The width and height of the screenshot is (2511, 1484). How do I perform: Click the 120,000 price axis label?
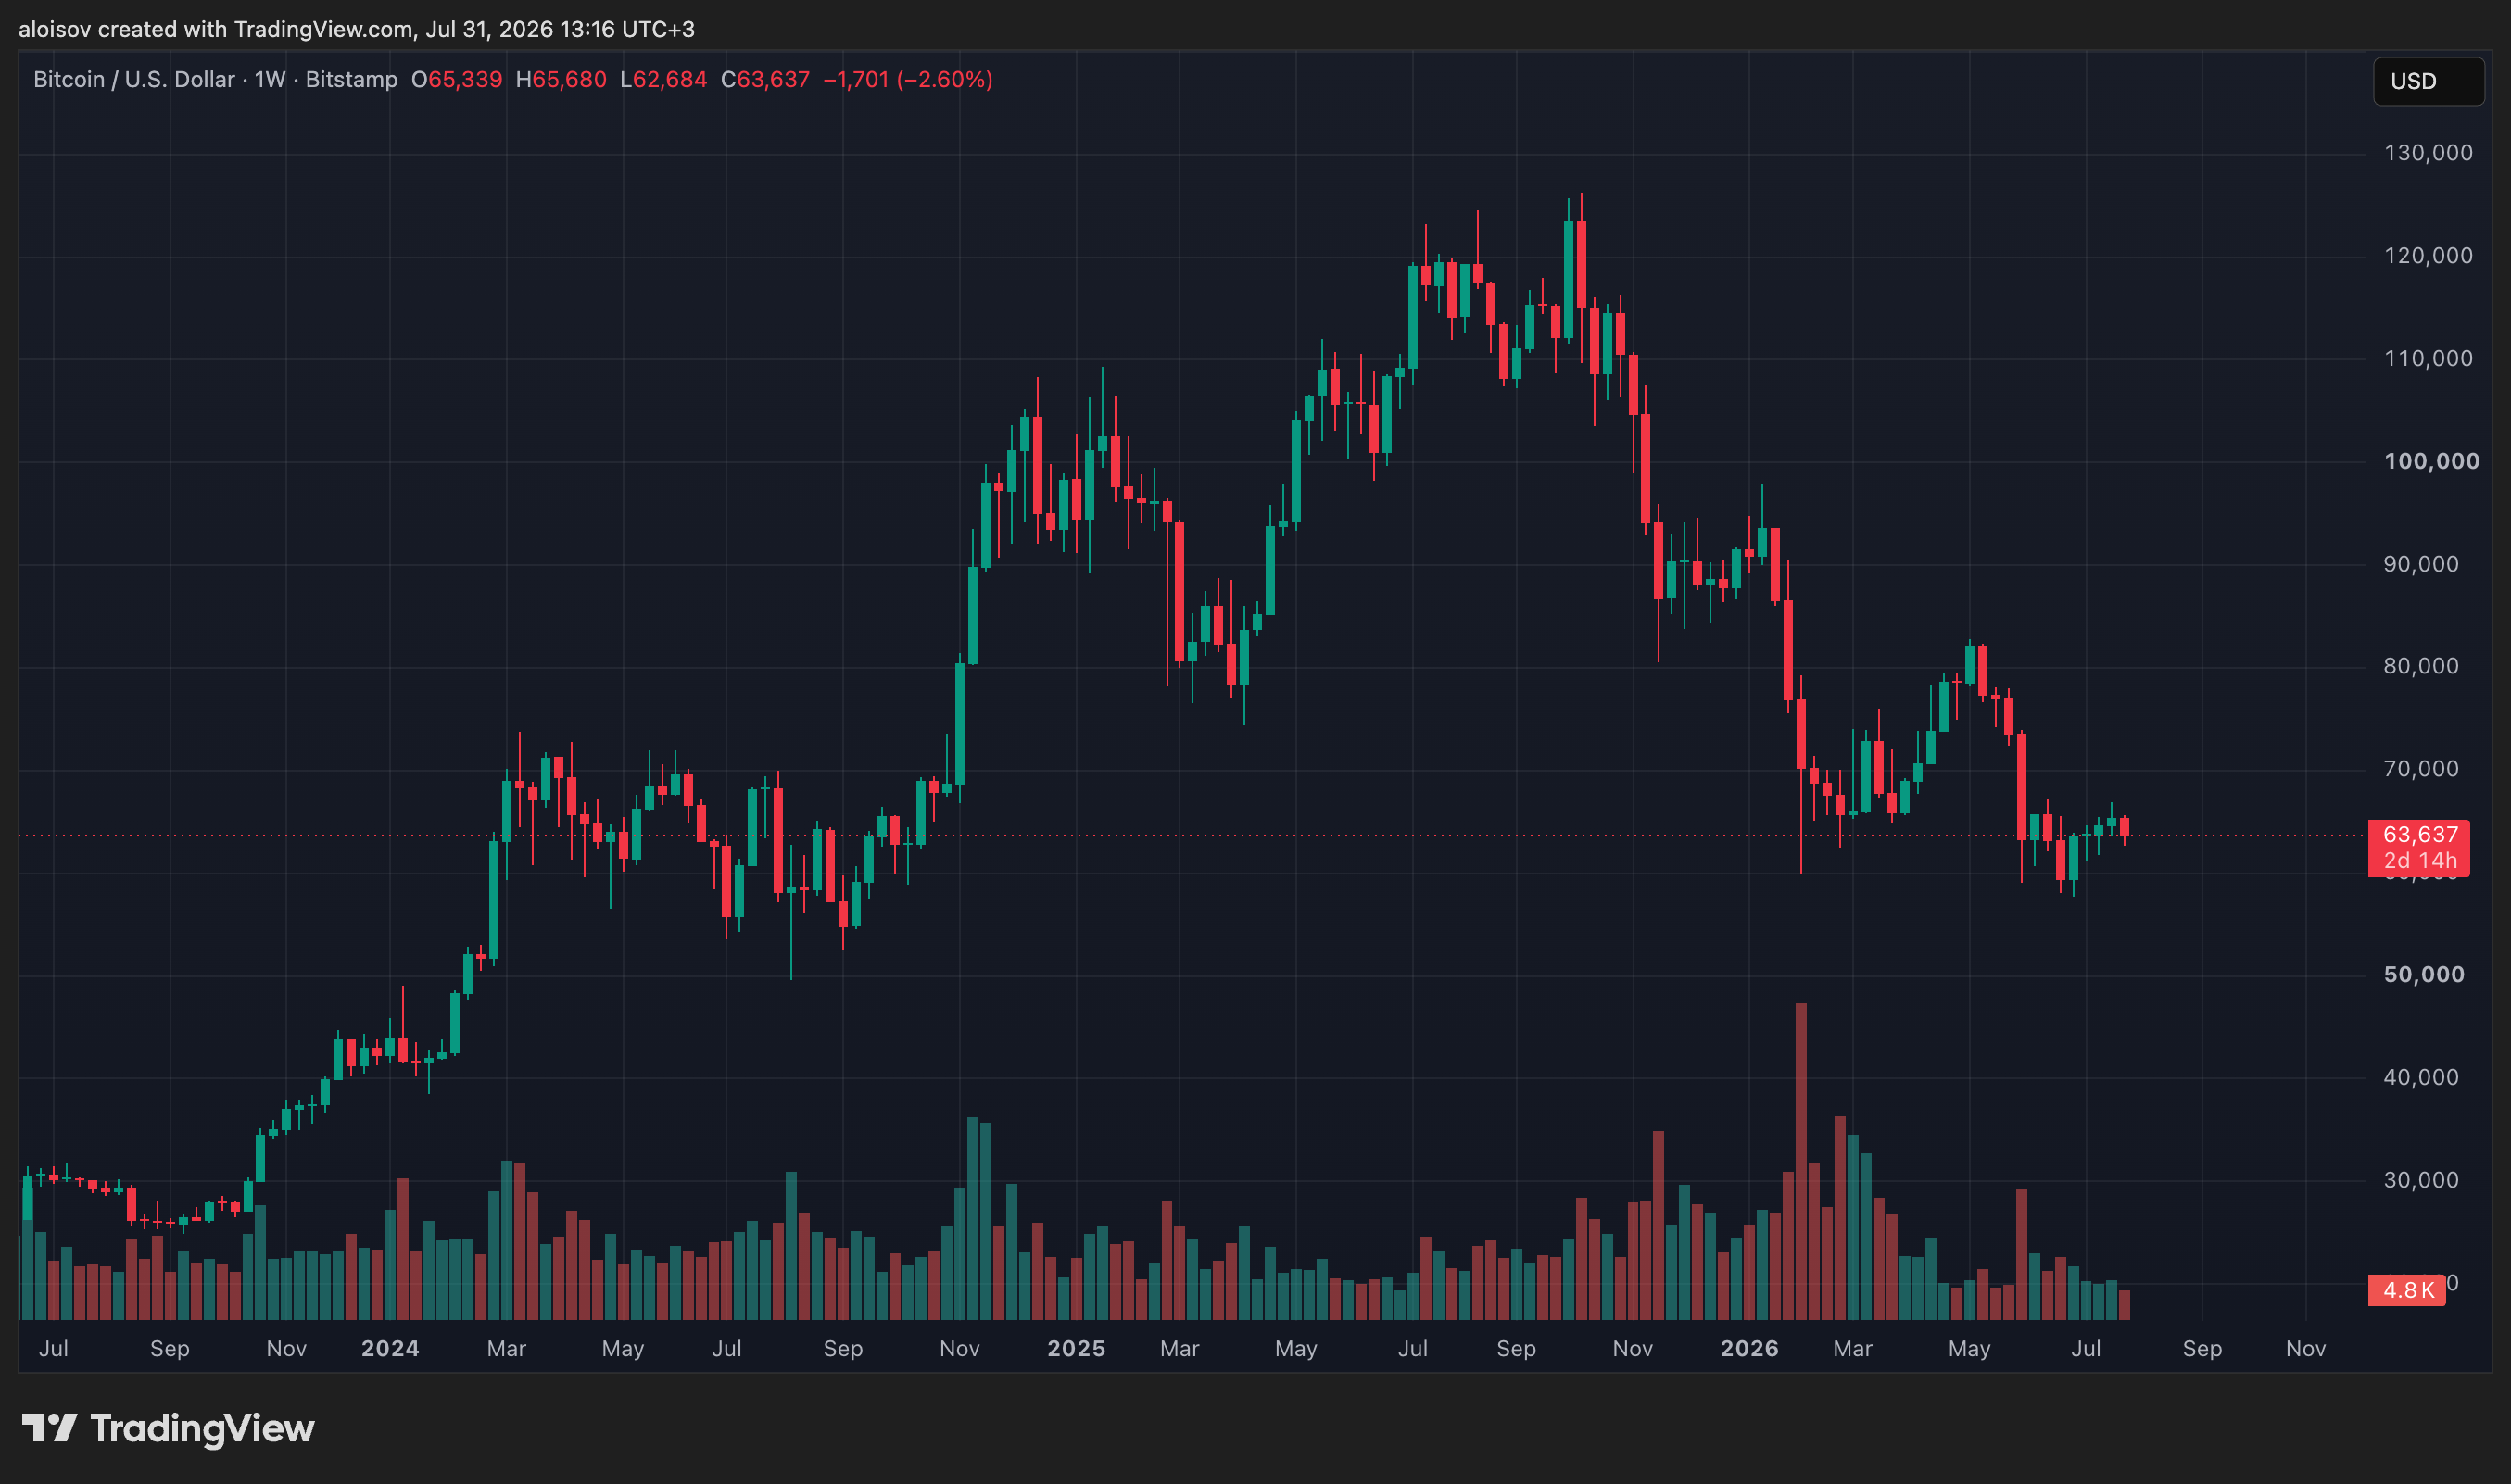[2428, 256]
